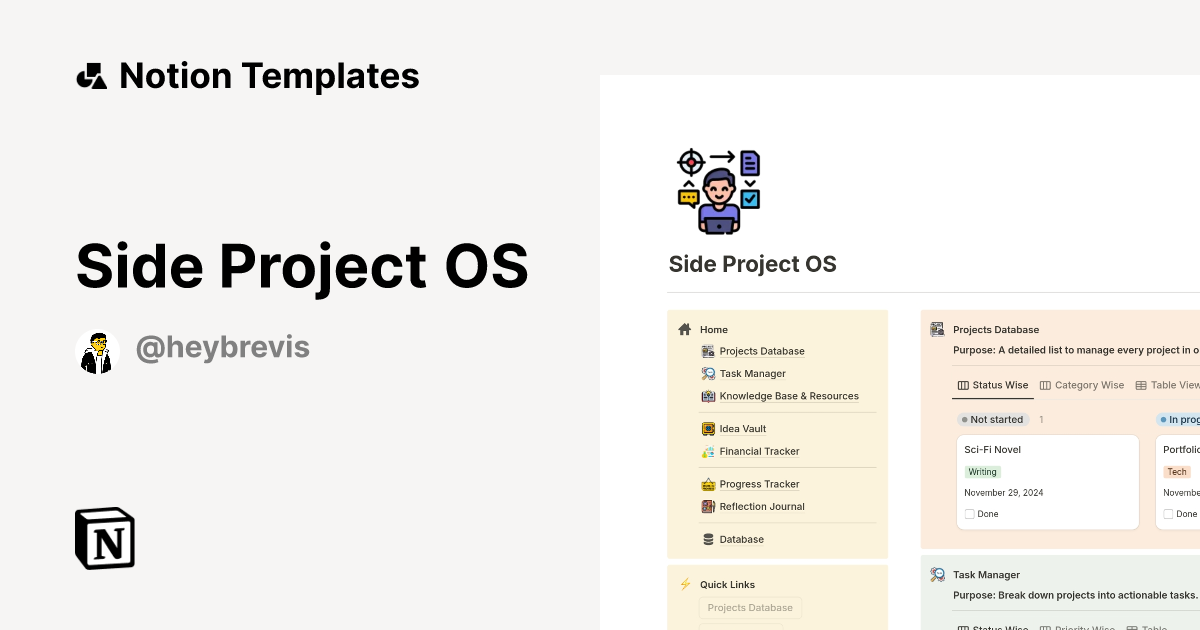
Task: Collapse the In progress group
Action: (x=1183, y=419)
